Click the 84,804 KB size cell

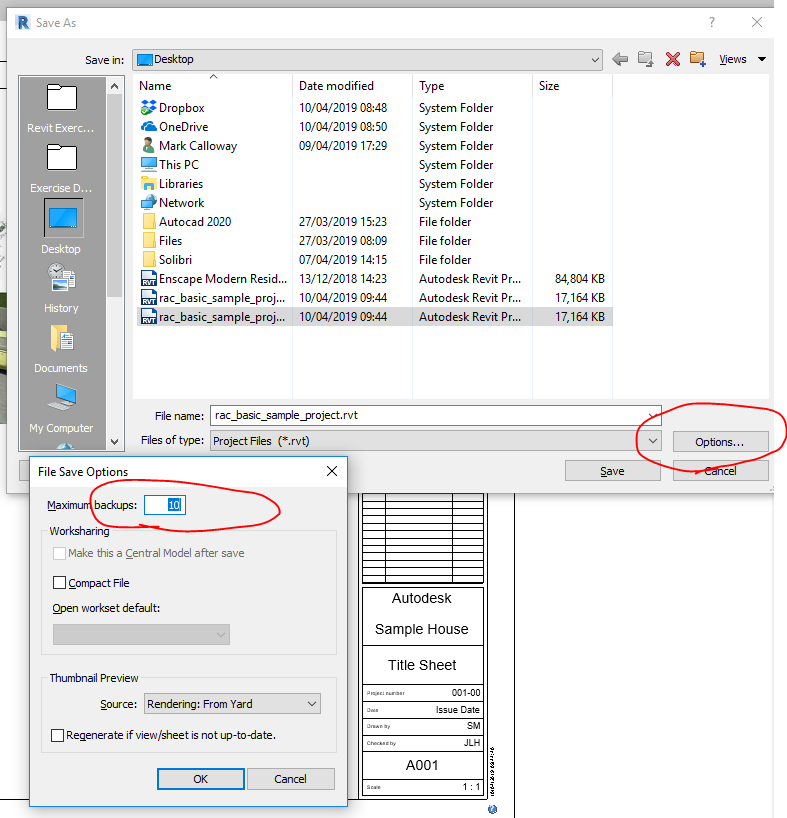579,279
